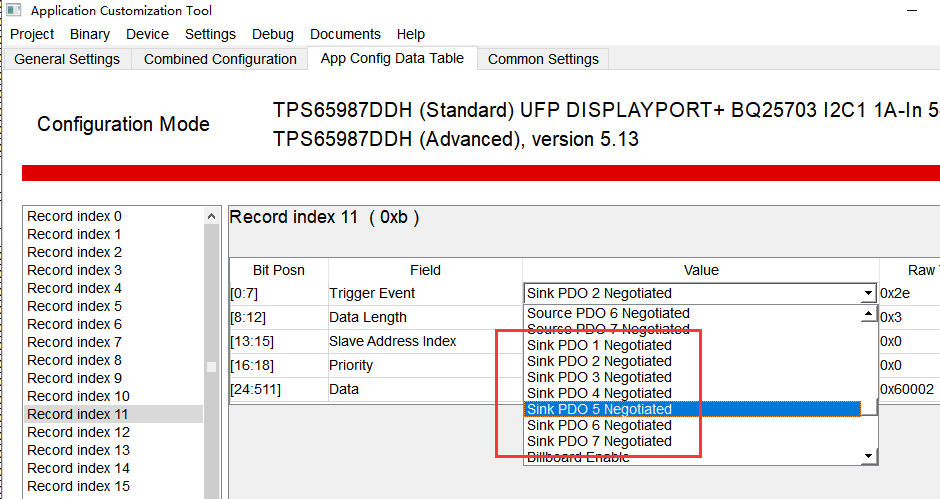940x499 pixels.
Task: Click the Bit Posn column header
Action: (279, 270)
